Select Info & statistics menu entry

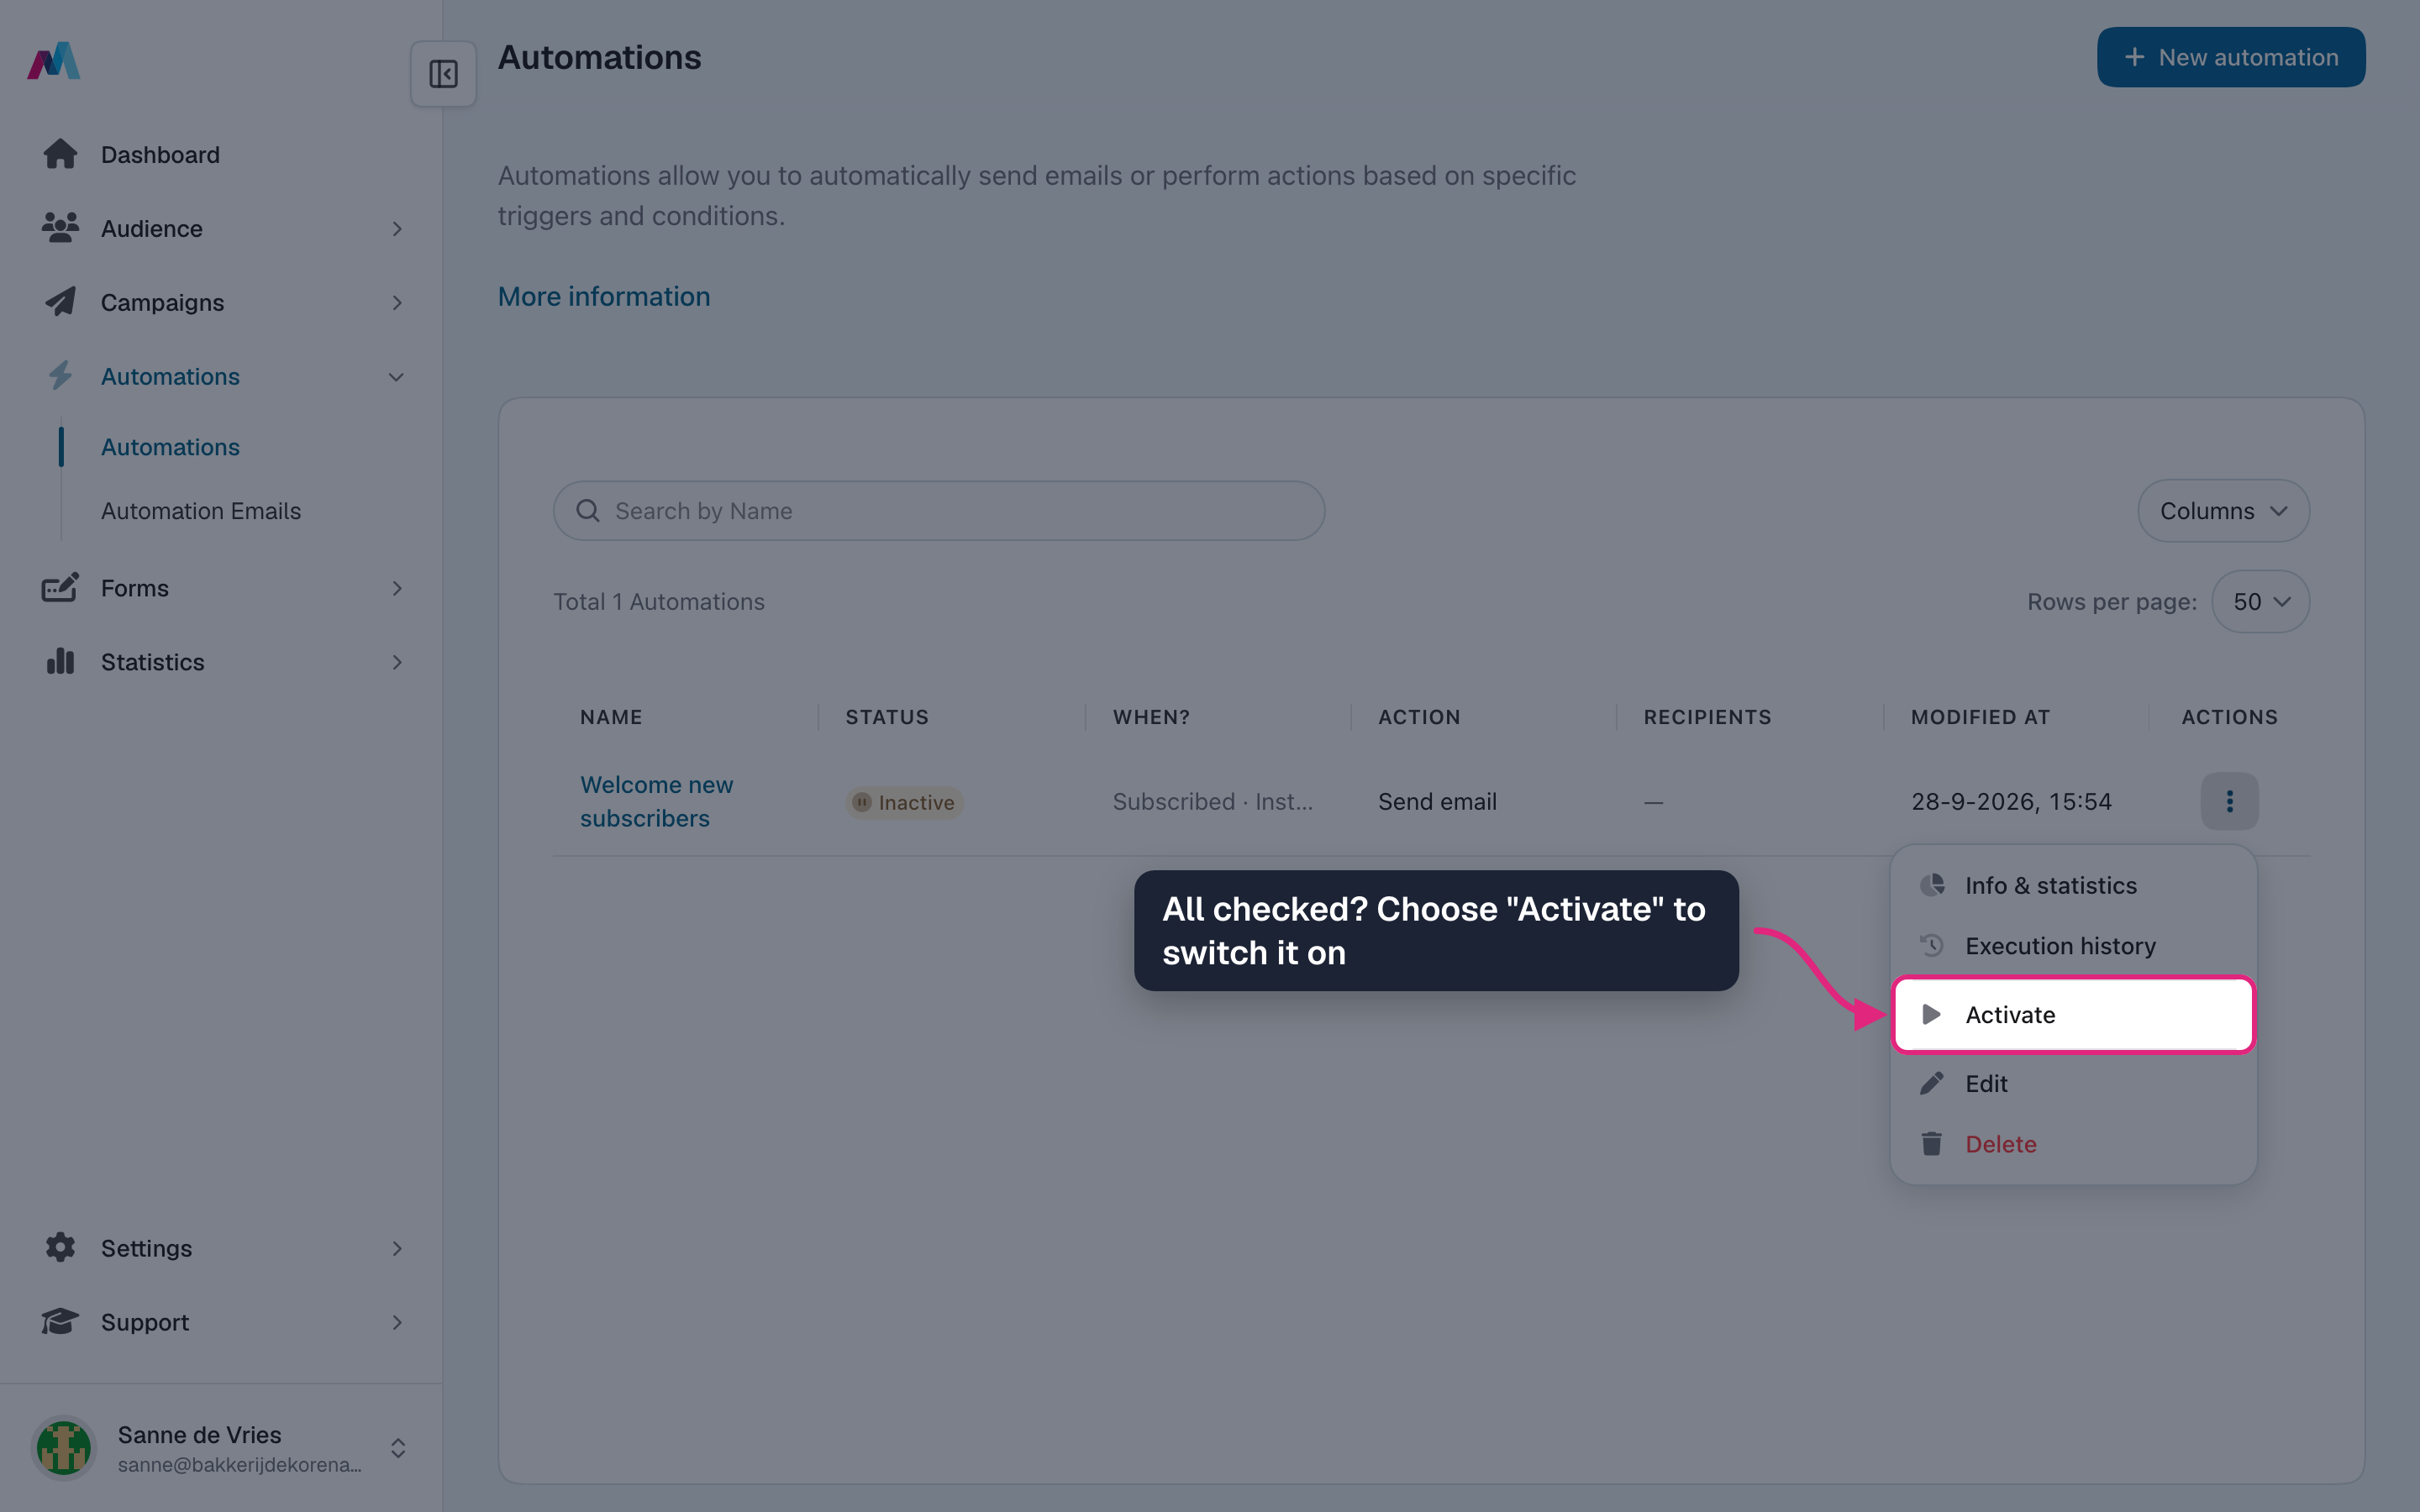(2074, 885)
